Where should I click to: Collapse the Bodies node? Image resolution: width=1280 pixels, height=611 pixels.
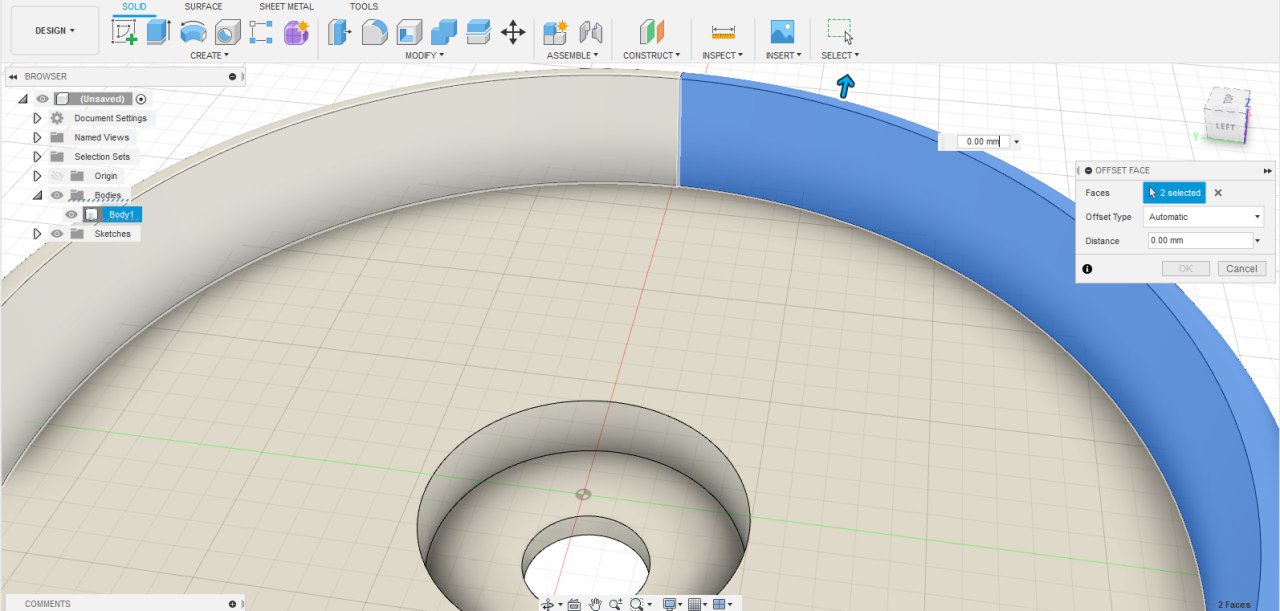coord(38,195)
